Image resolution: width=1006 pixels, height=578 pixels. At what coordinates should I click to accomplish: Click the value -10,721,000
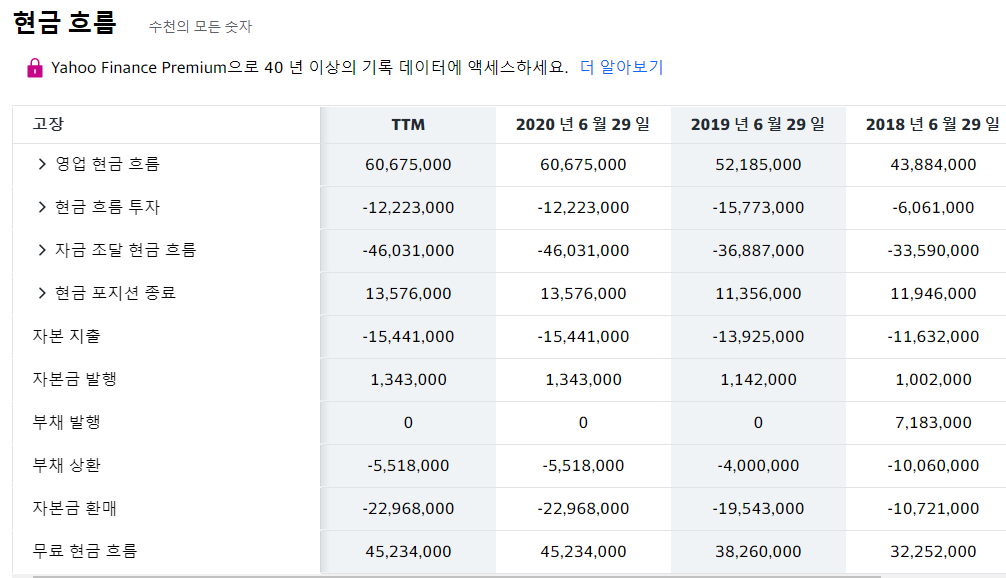click(933, 509)
